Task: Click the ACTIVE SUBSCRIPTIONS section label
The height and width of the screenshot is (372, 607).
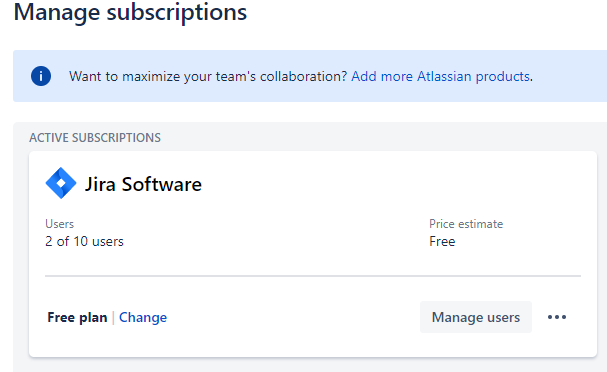Action: (x=95, y=138)
